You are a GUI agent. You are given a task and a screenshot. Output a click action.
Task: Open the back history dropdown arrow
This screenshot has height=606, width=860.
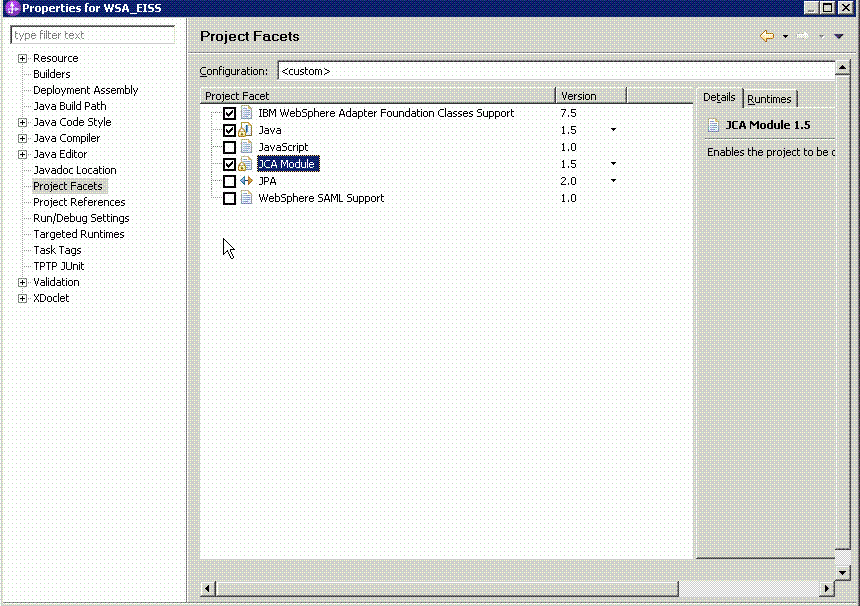785,37
